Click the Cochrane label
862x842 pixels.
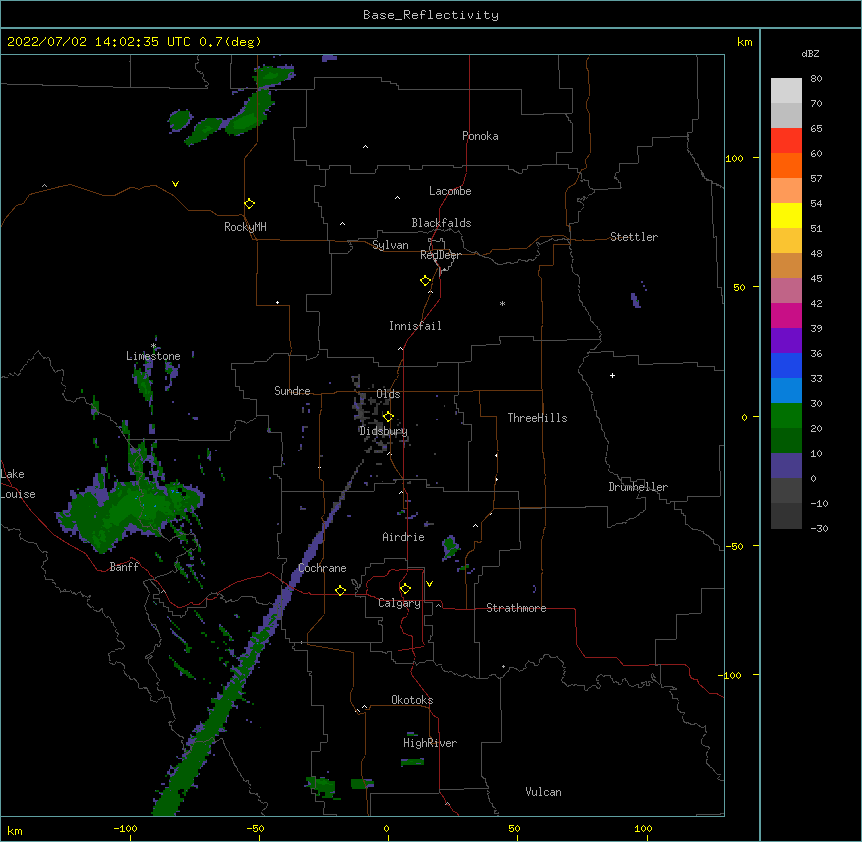322,568
